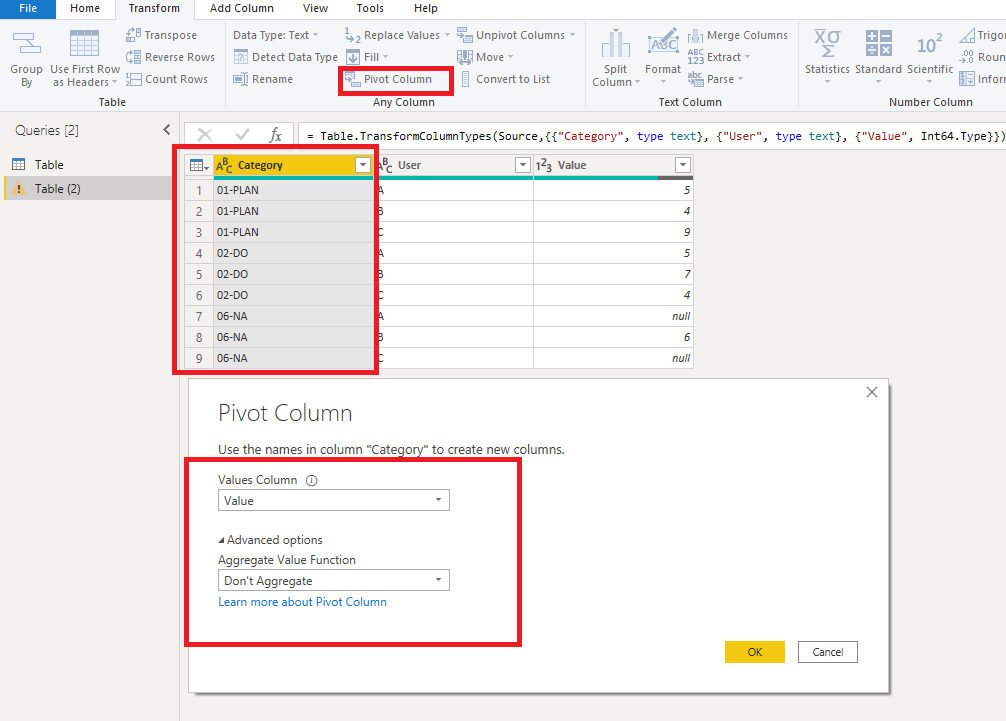Viewport: 1006px width, 721px height.
Task: Click the Split Column icon
Action: [x=616, y=44]
